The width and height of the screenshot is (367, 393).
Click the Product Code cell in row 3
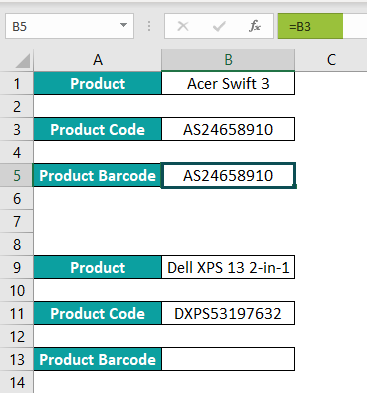click(x=97, y=129)
